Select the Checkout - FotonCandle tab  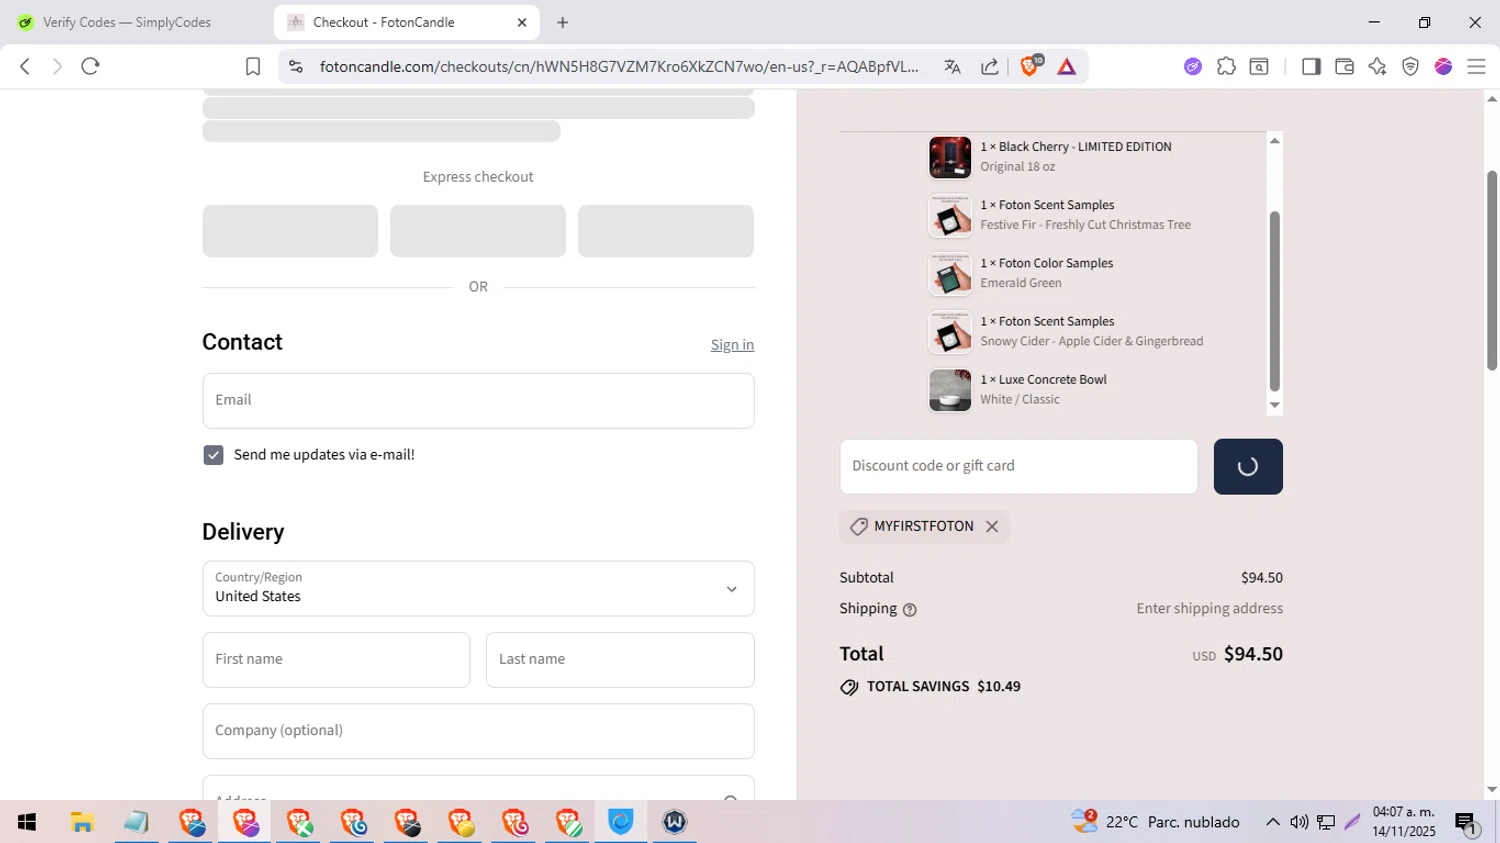(406, 22)
